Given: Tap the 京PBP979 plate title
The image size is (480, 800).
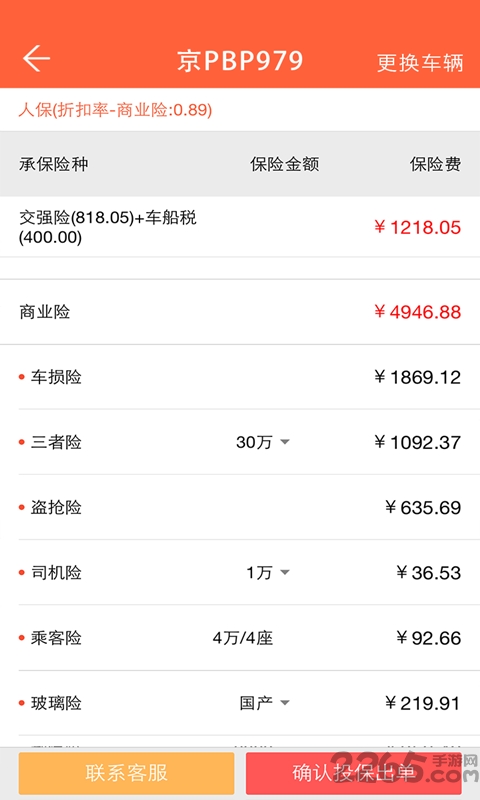Looking at the screenshot, I should click(x=240, y=61).
